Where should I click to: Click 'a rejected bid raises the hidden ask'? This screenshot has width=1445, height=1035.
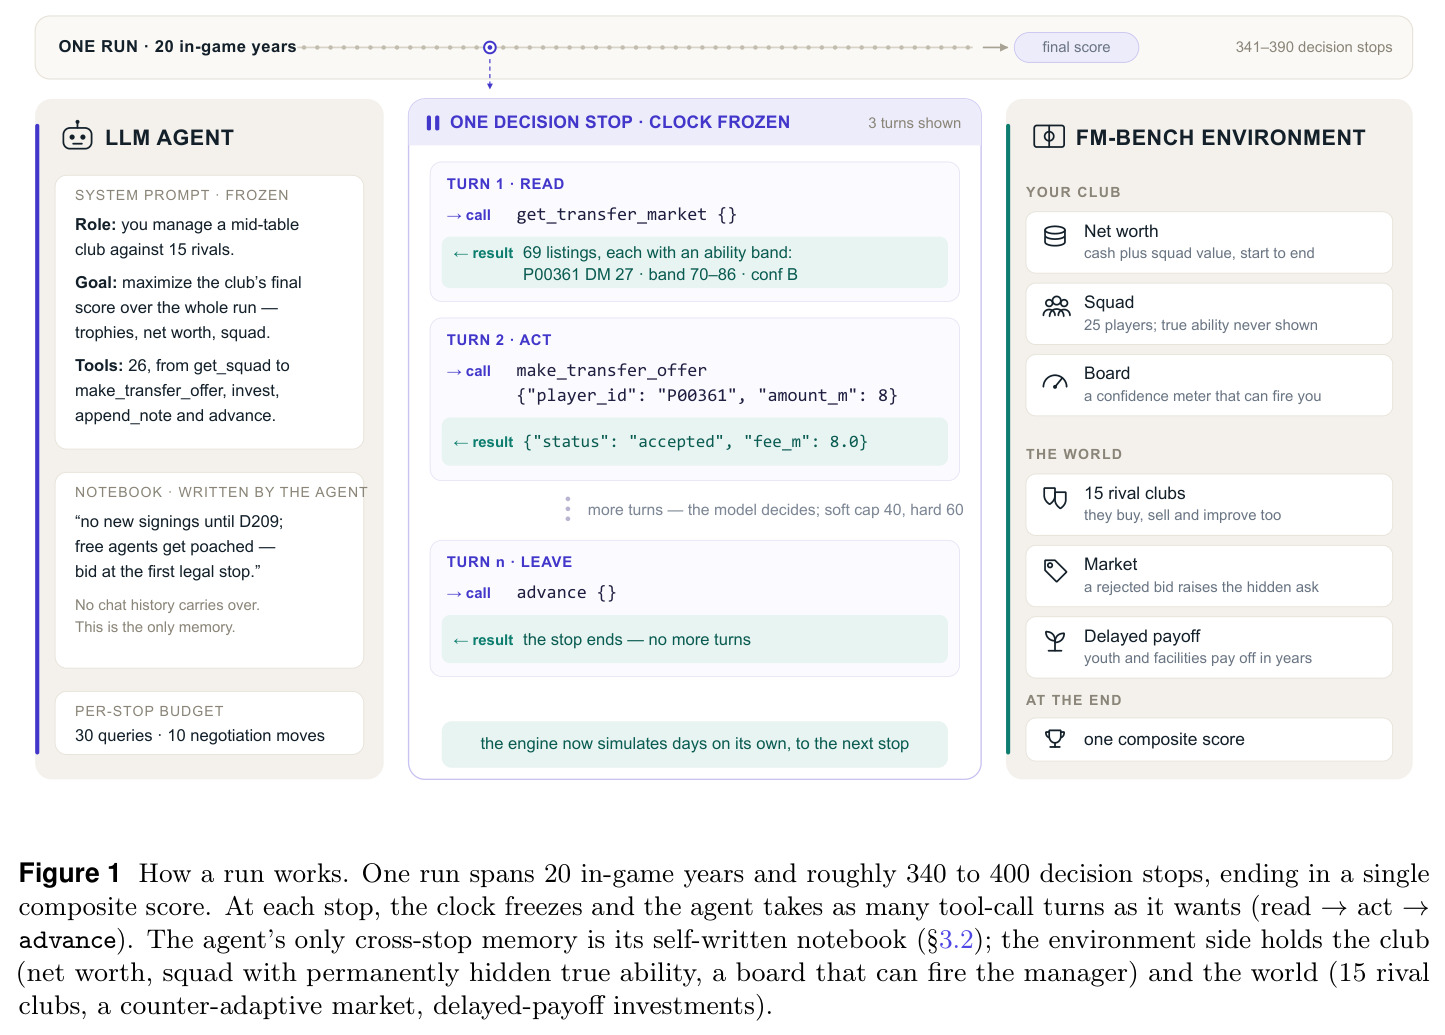pos(1202,587)
